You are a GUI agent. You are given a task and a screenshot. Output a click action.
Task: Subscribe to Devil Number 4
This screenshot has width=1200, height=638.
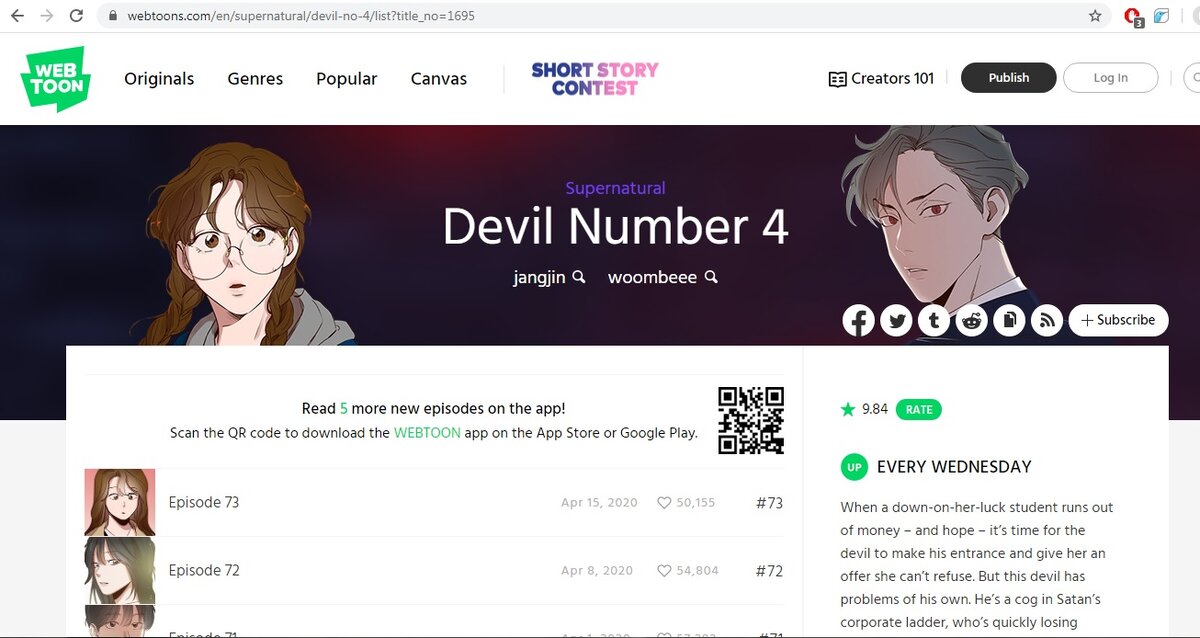click(1118, 320)
